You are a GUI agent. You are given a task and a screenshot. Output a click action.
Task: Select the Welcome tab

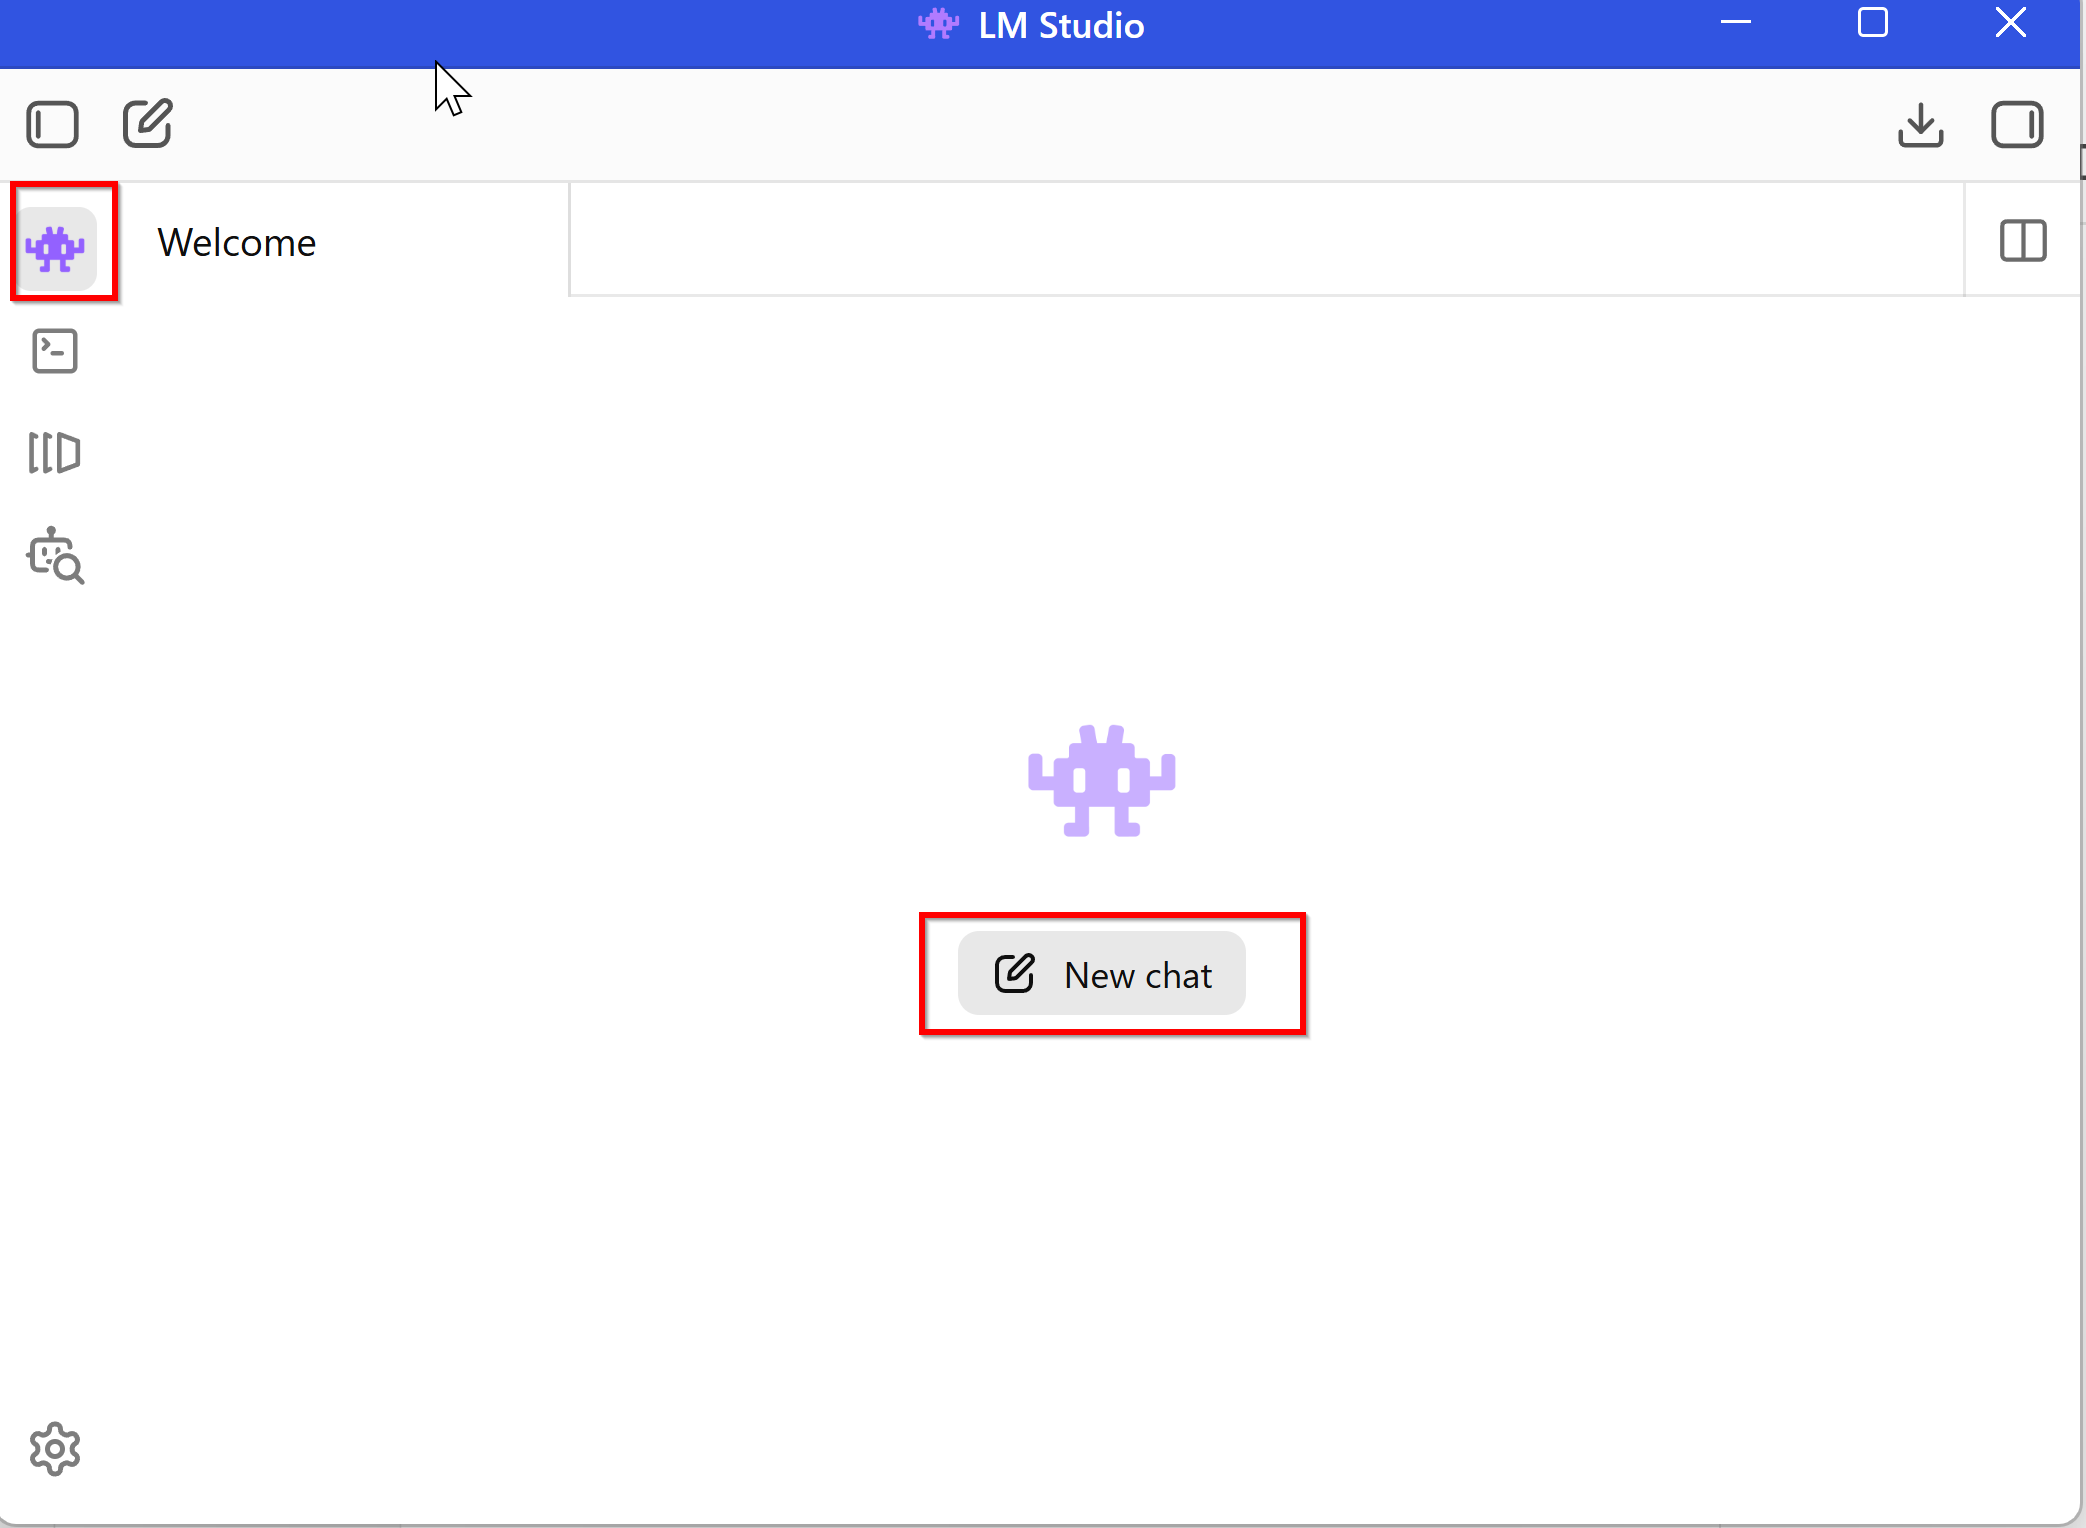pos(237,243)
